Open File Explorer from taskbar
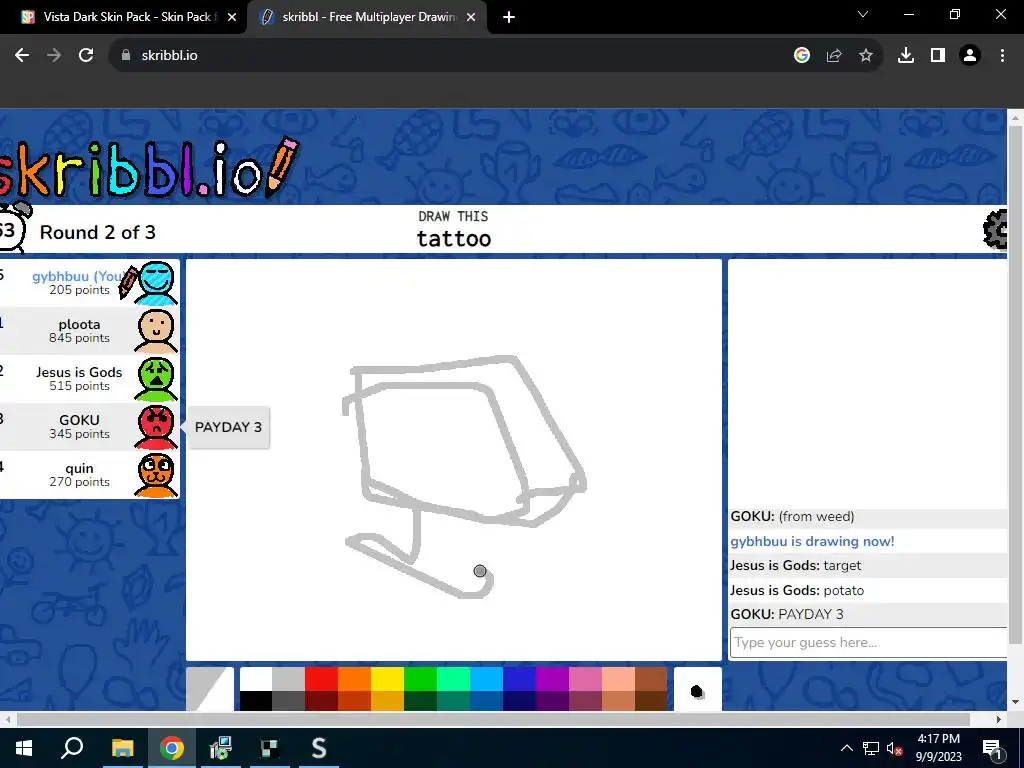1024x768 pixels. click(x=122, y=748)
